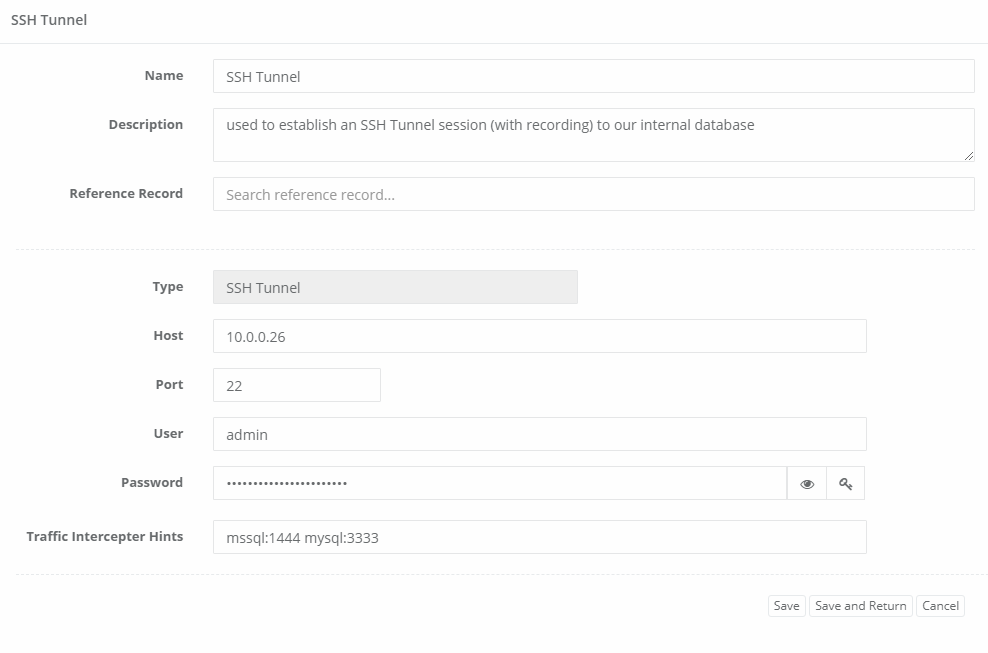The width and height of the screenshot is (988, 653).
Task: Select the SSH Tunnel page title
Action: [x=48, y=19]
